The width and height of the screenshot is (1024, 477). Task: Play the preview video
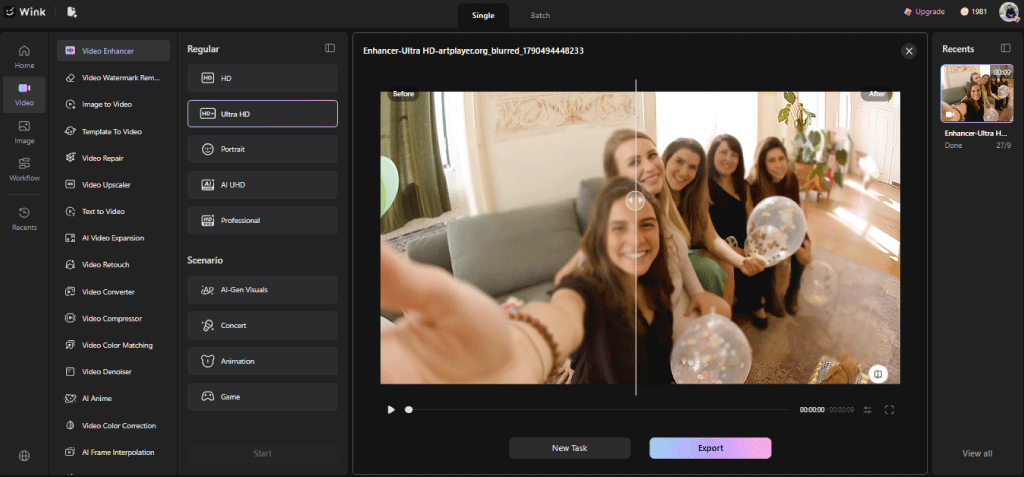coord(391,410)
